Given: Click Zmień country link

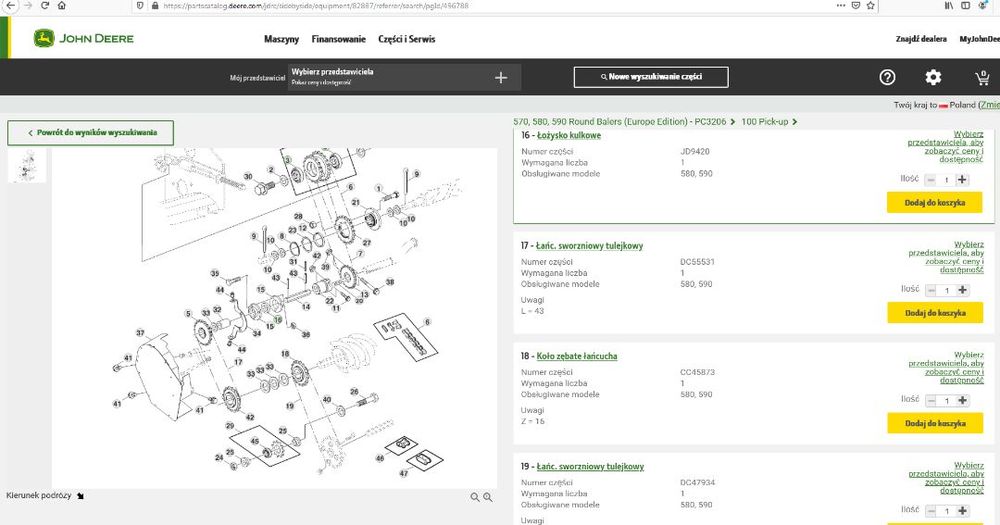Looking at the screenshot, I should (989, 105).
